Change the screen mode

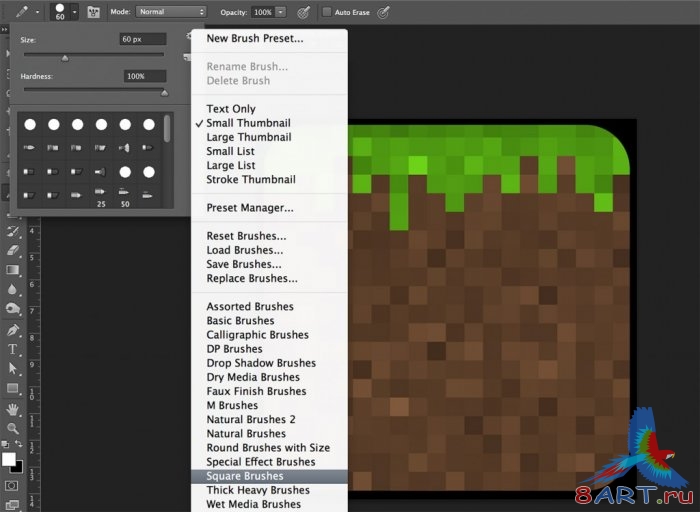pos(12,504)
